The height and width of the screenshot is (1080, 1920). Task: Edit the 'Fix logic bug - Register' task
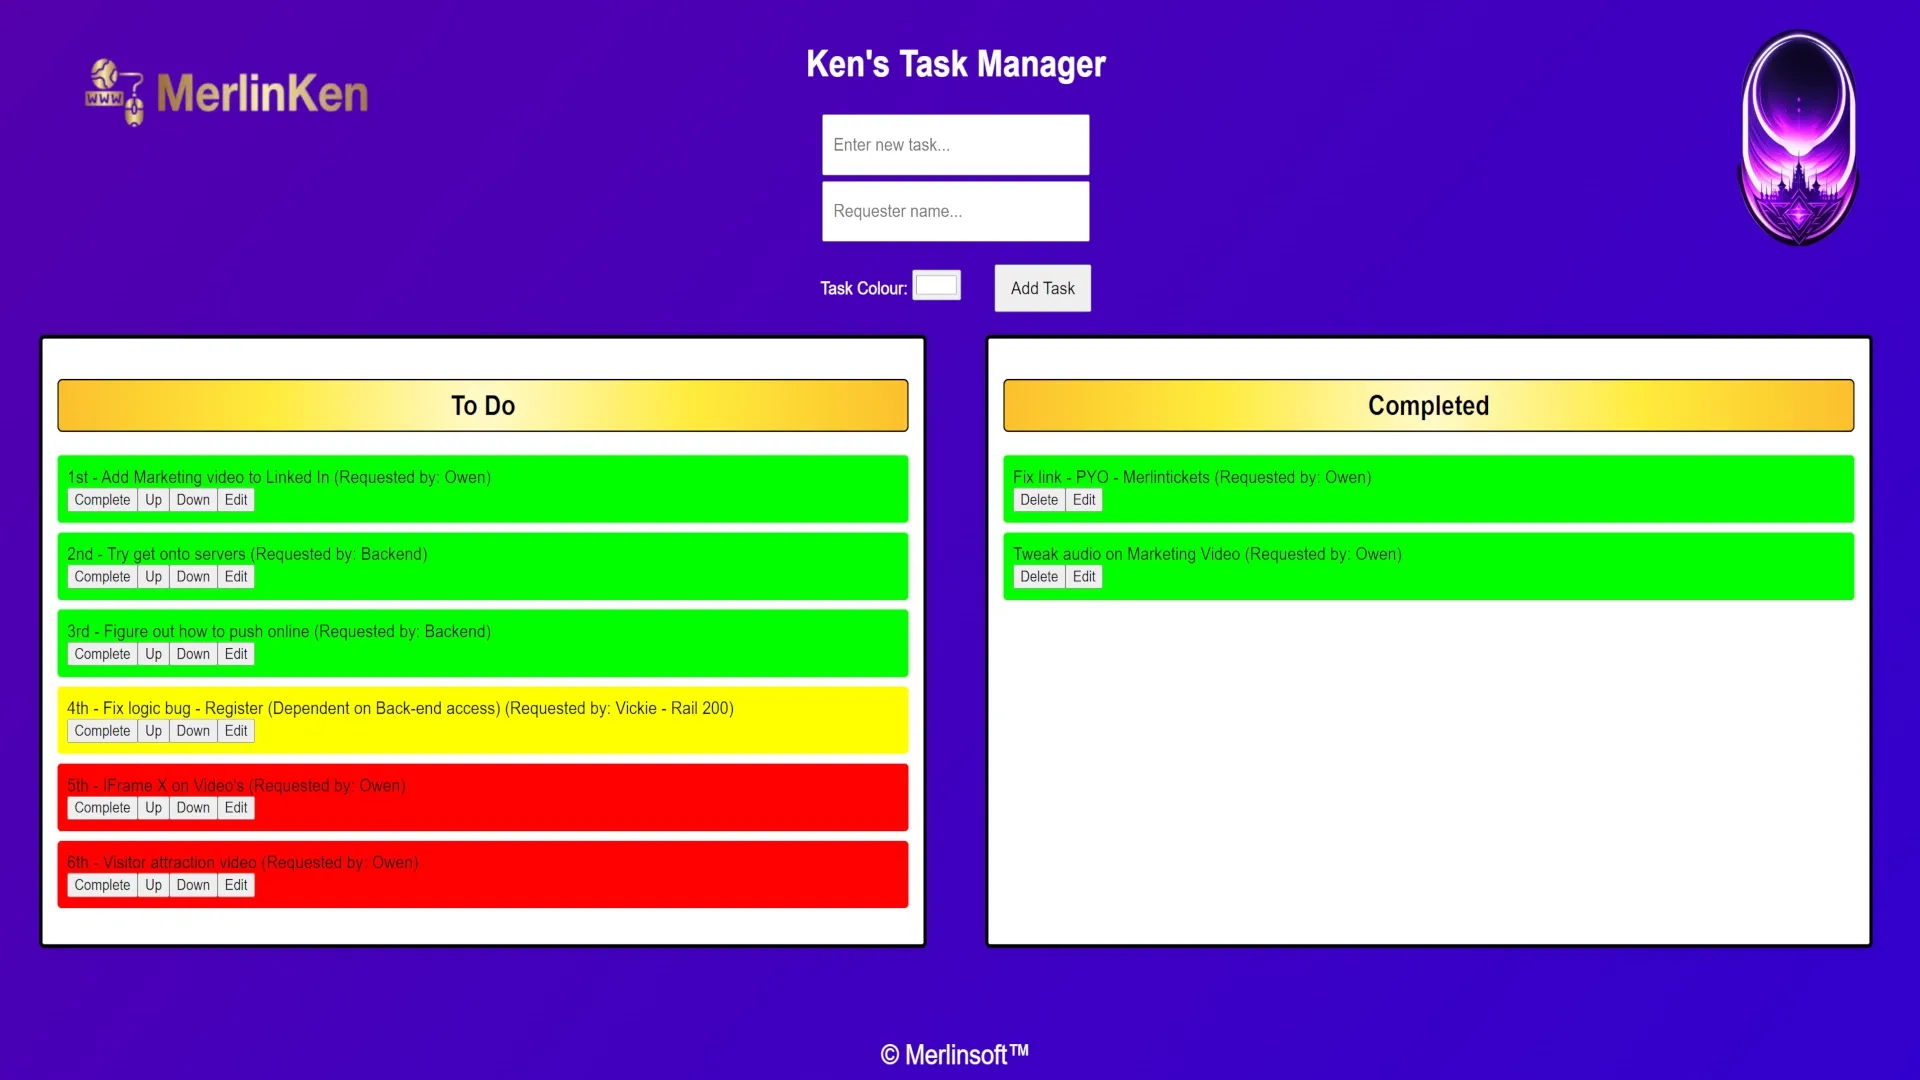235,731
